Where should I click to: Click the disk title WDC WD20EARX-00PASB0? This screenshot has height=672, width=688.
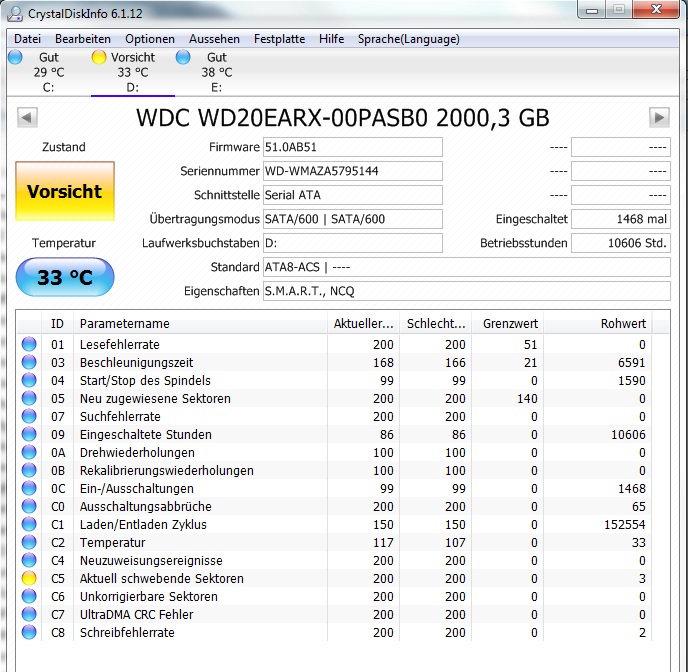(343, 118)
